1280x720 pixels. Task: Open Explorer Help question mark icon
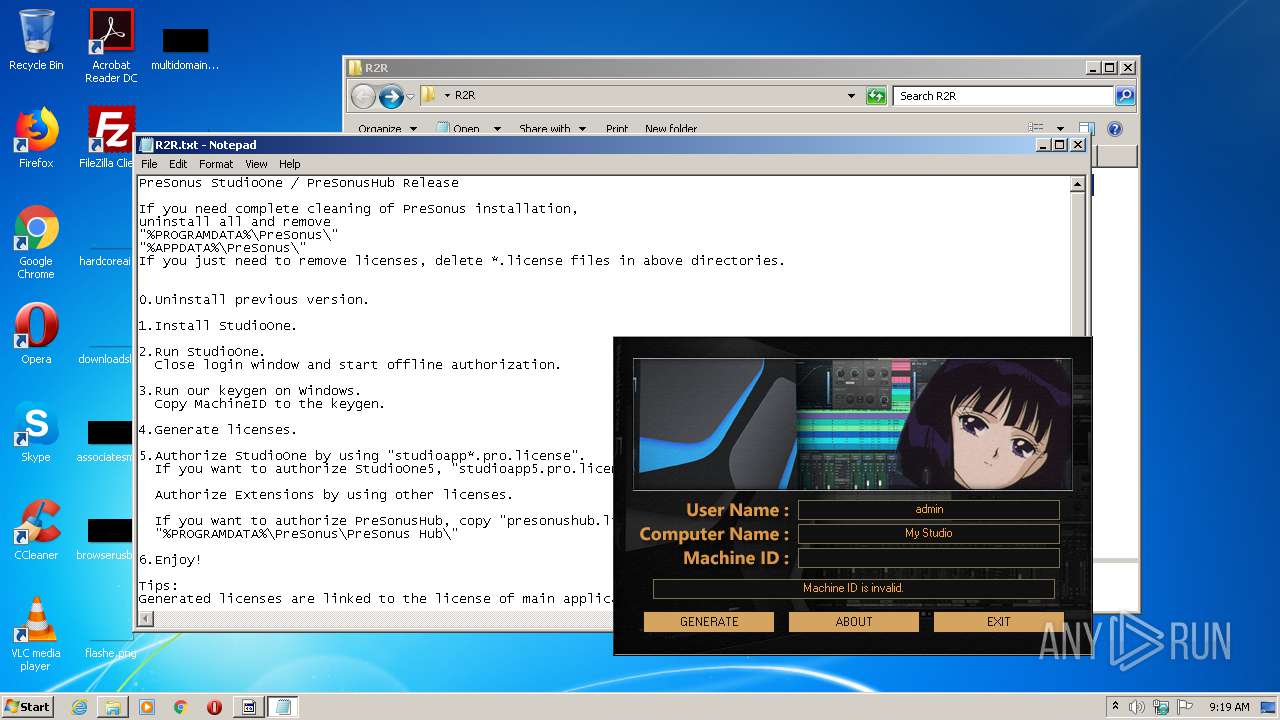click(x=1115, y=129)
